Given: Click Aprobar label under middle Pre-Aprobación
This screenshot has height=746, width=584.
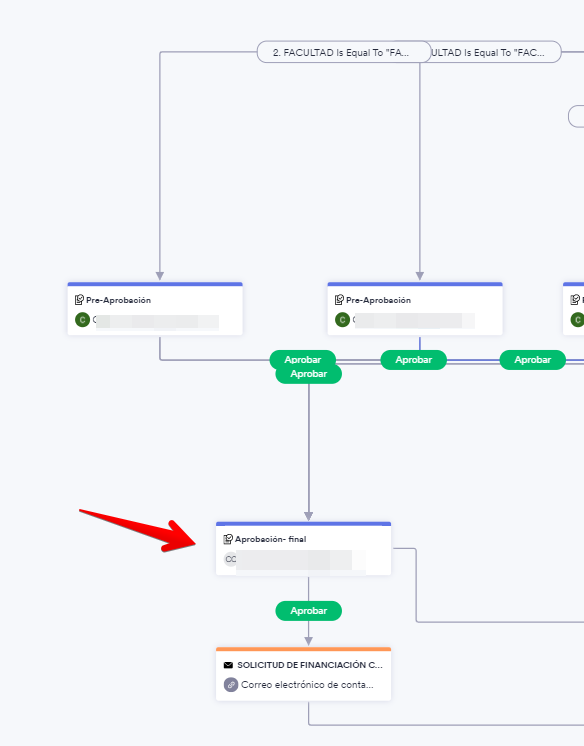Looking at the screenshot, I should point(414,360).
